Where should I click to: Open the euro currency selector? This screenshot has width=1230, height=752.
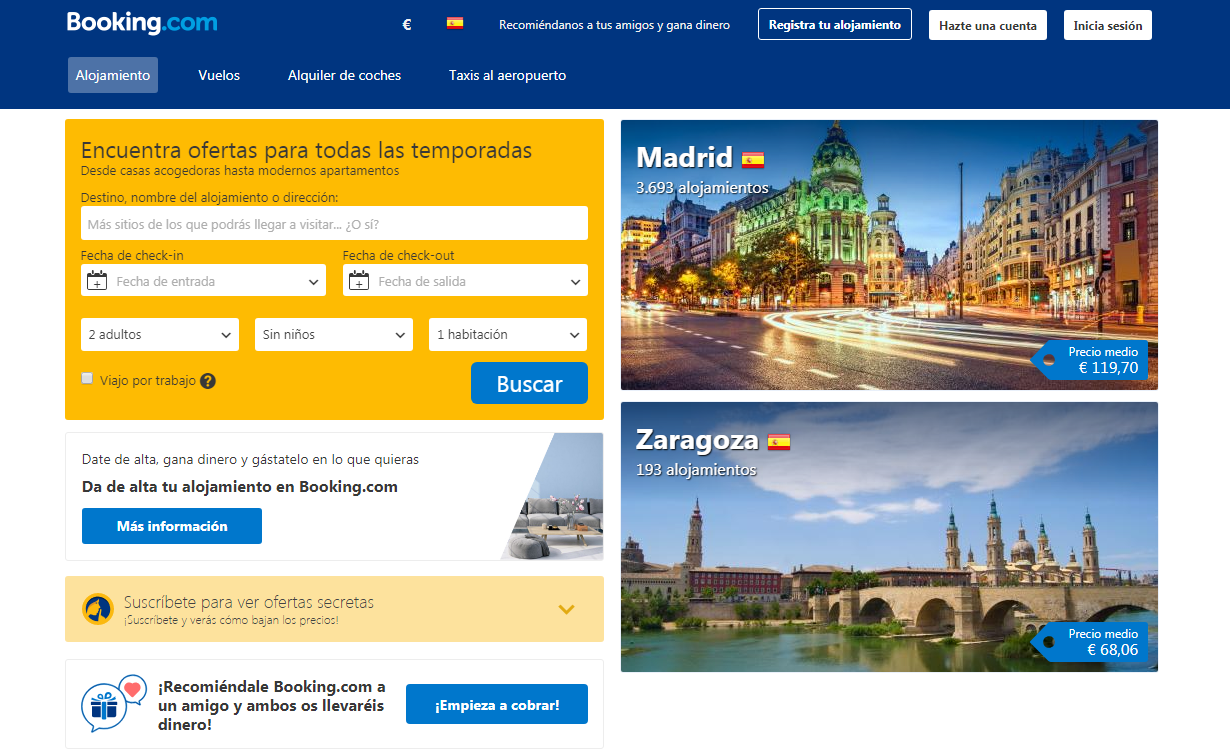pos(406,25)
